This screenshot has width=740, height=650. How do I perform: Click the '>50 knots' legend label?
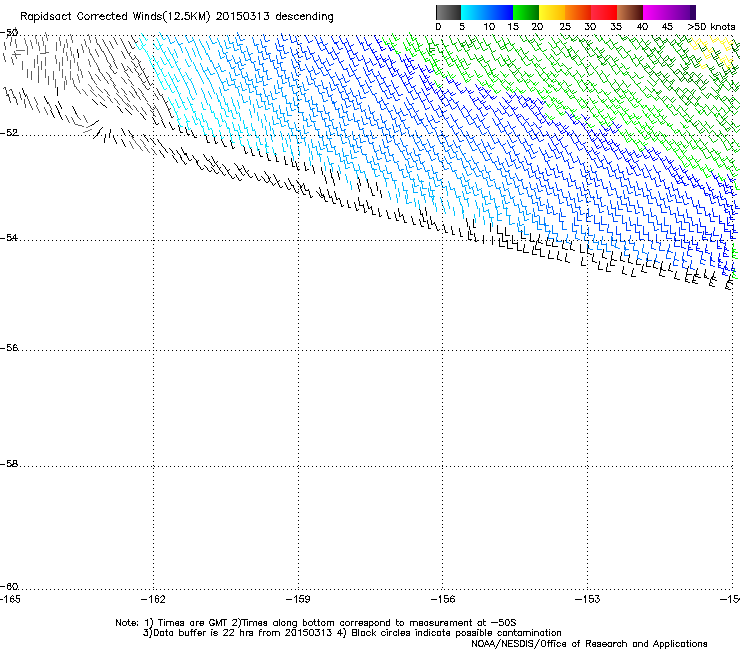tap(711, 27)
